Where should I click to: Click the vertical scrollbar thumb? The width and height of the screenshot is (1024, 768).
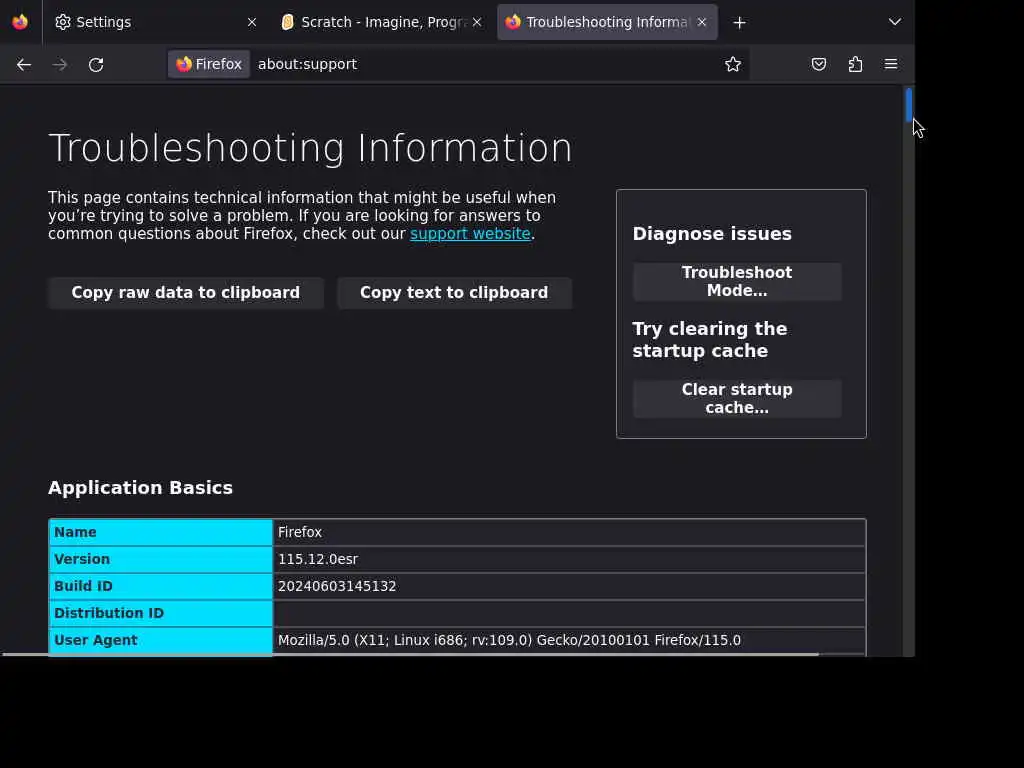click(x=908, y=104)
